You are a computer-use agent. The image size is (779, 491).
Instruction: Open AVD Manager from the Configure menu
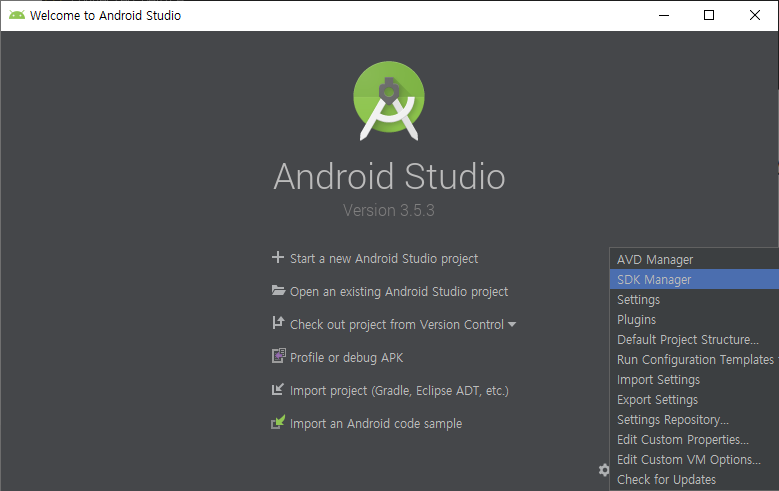[694, 259]
